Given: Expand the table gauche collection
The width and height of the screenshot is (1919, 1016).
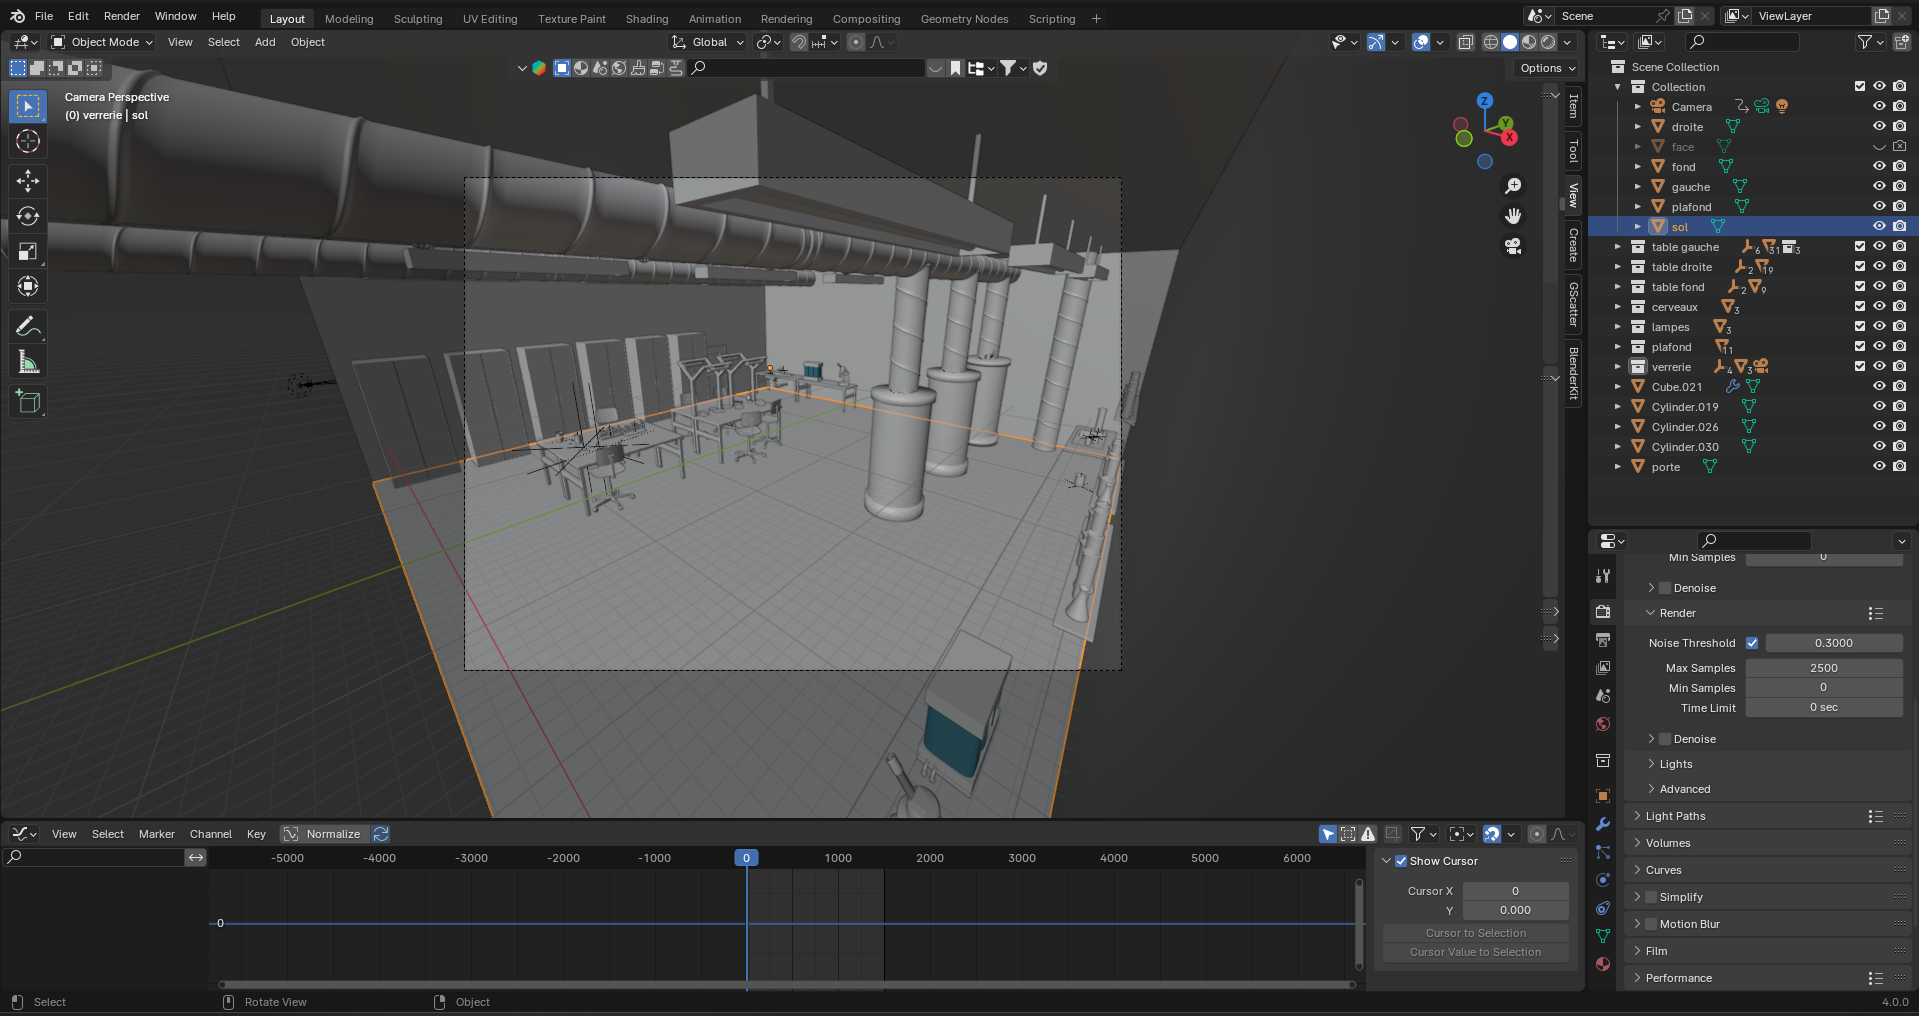Looking at the screenshot, I should (1617, 247).
